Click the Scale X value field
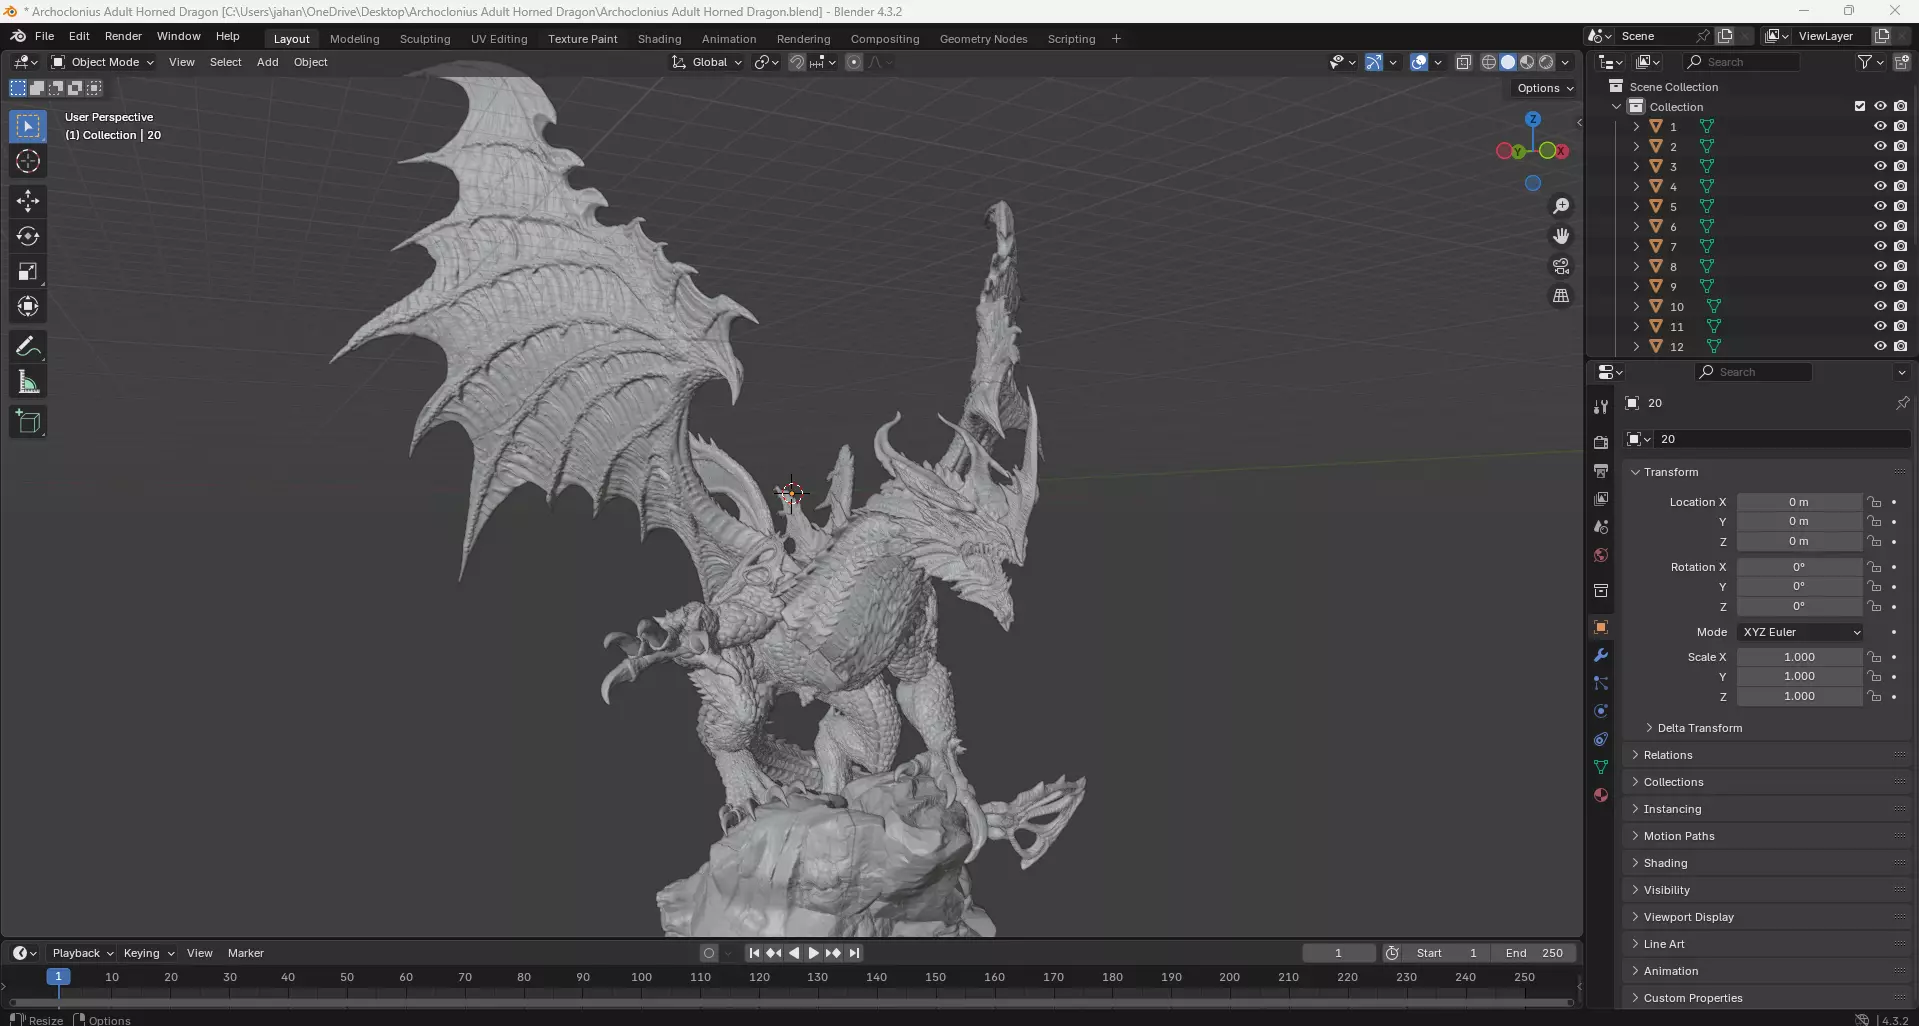The height and width of the screenshot is (1026, 1919). (1799, 657)
